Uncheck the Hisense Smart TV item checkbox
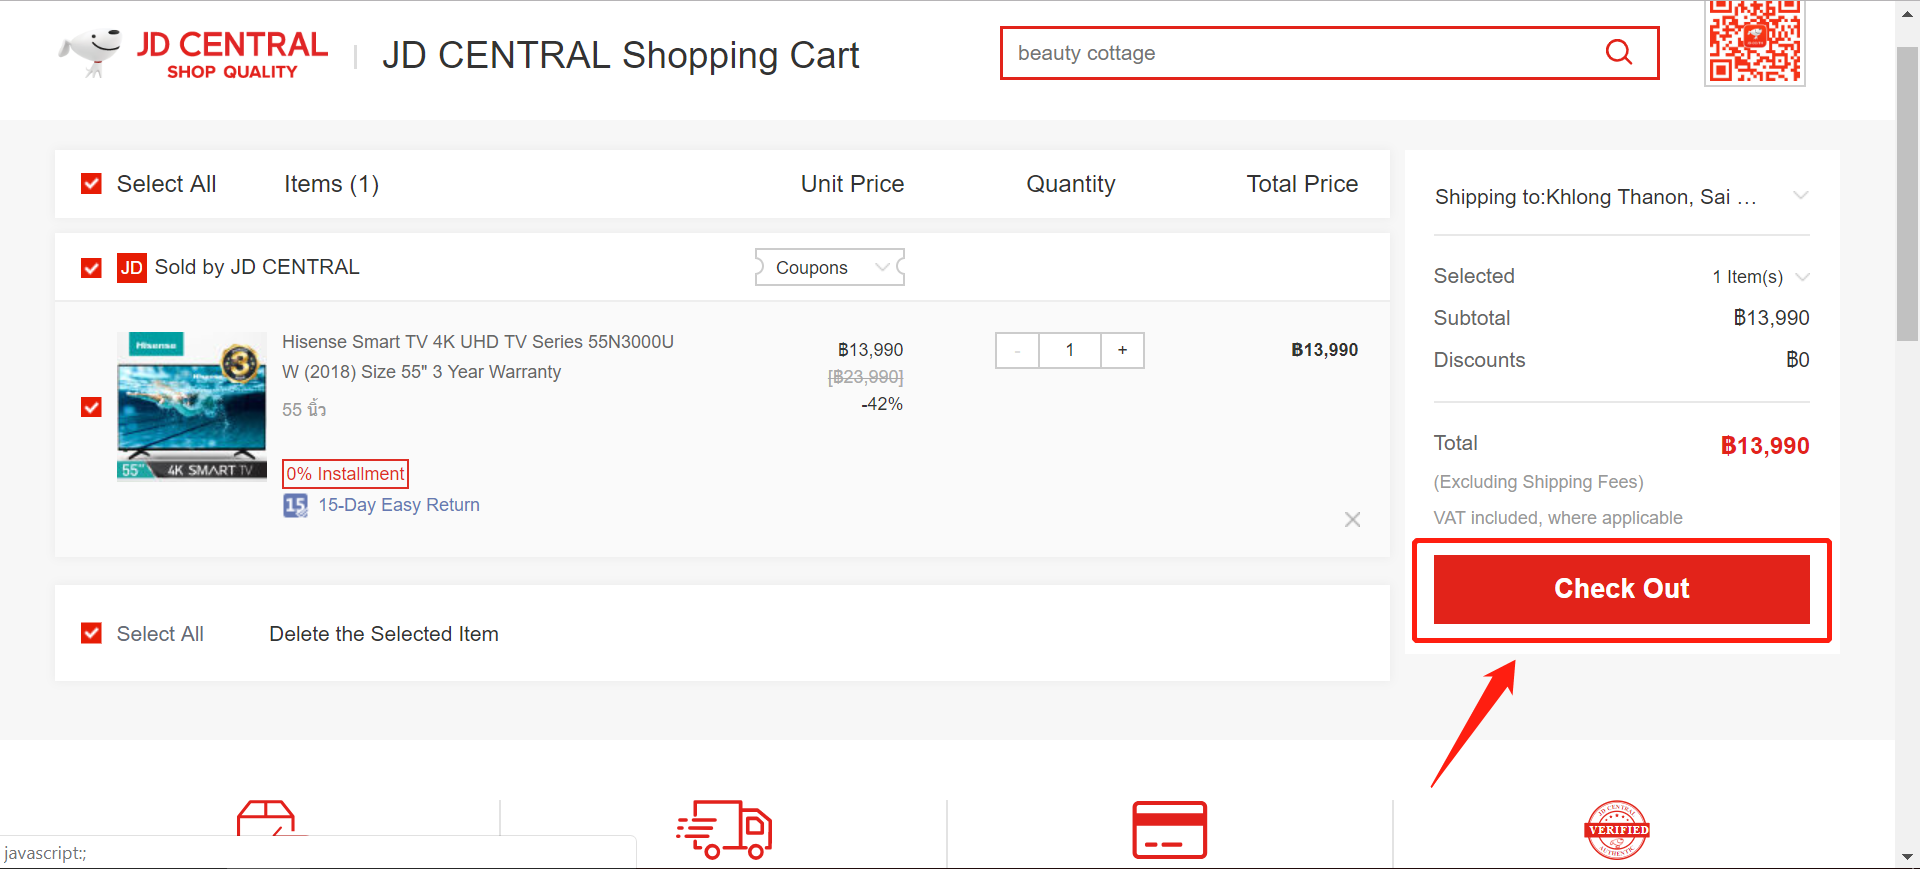The width and height of the screenshot is (1920, 869). [91, 407]
